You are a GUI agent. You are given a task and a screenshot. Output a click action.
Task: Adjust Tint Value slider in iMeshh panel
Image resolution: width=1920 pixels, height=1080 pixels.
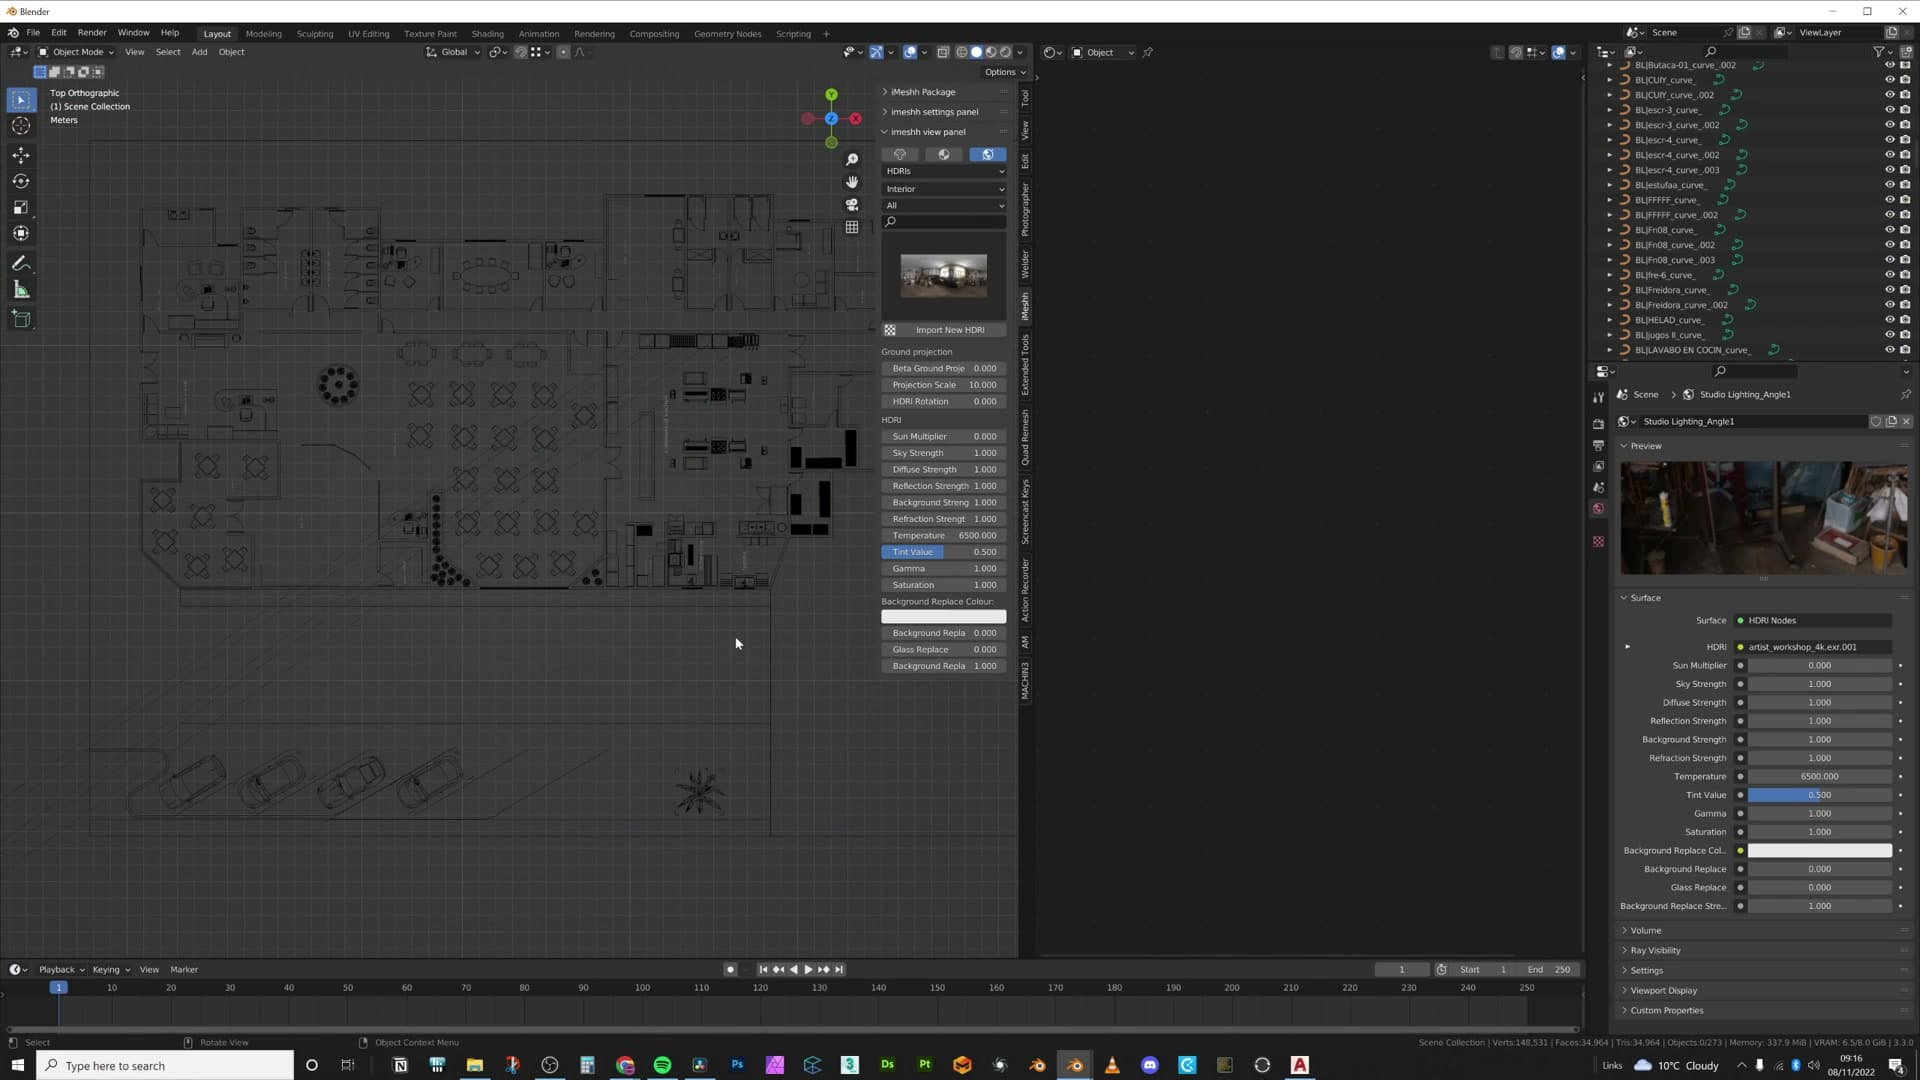[x=944, y=552]
